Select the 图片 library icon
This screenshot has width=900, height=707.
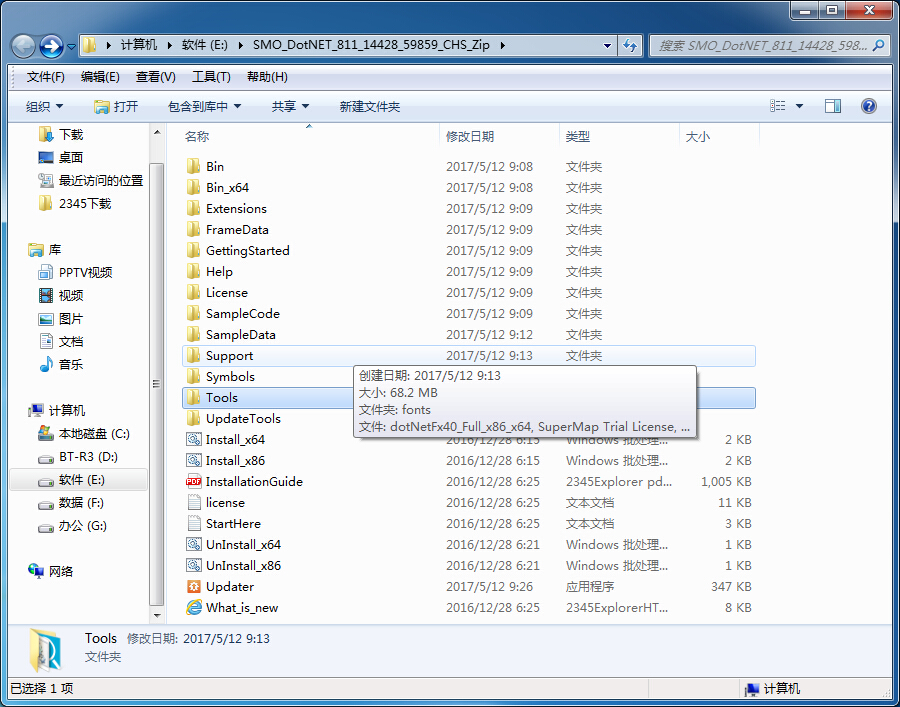(x=46, y=318)
